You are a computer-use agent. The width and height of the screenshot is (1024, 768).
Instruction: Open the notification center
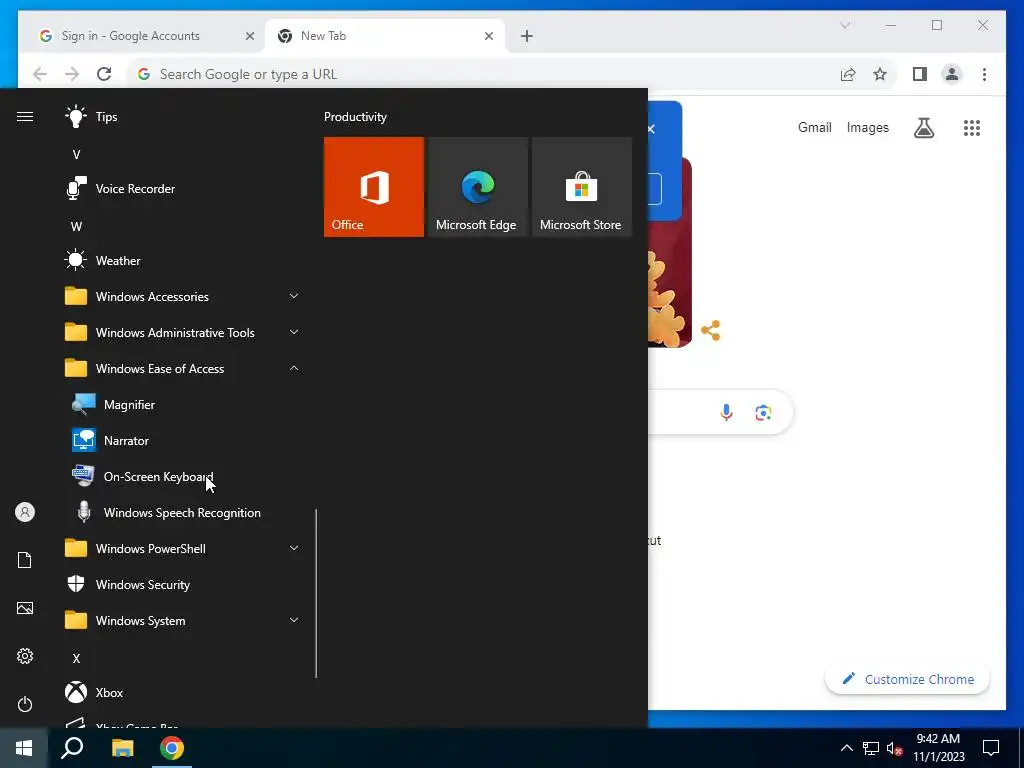[991, 748]
